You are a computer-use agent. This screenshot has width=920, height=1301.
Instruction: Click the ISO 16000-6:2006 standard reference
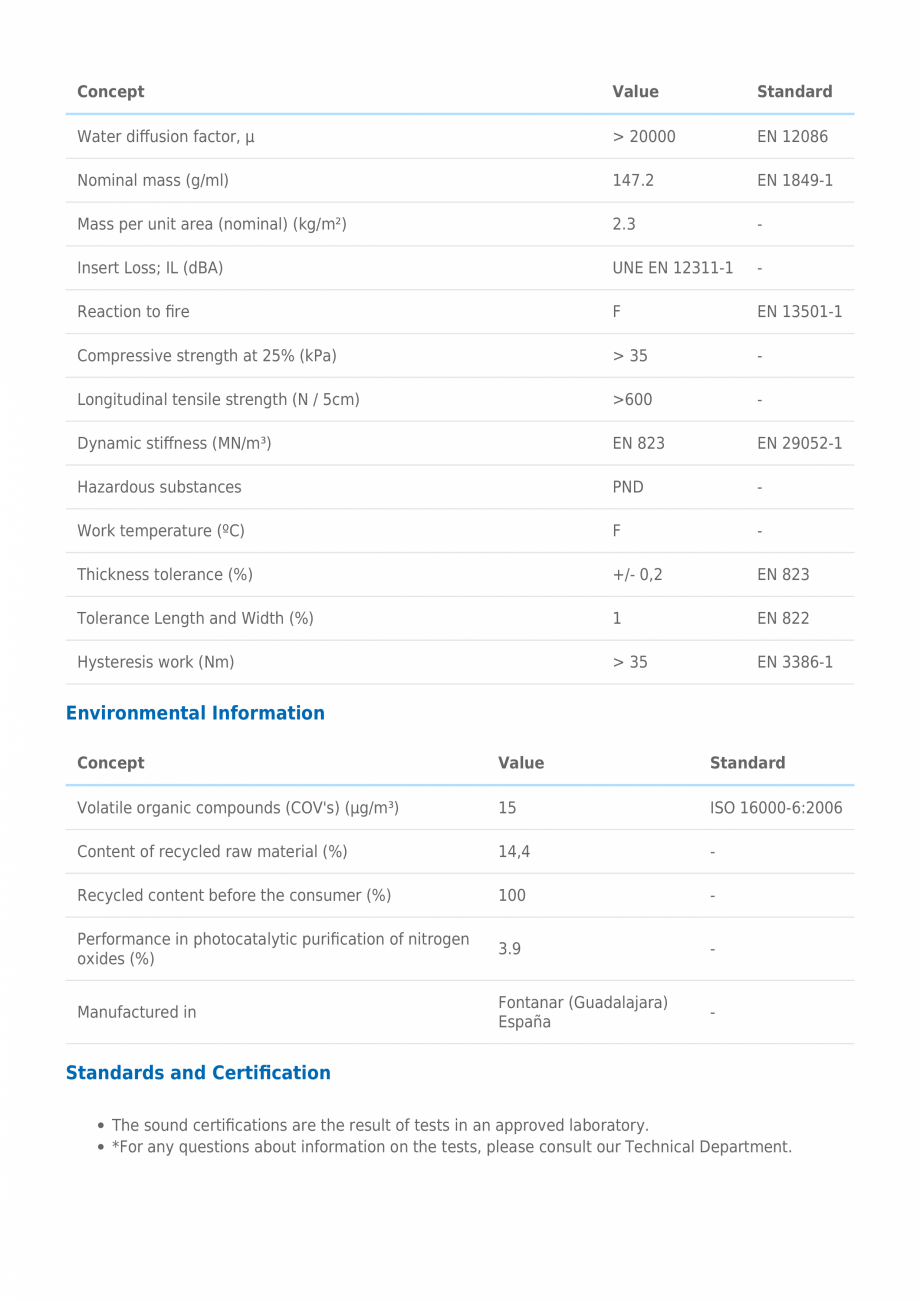776,808
